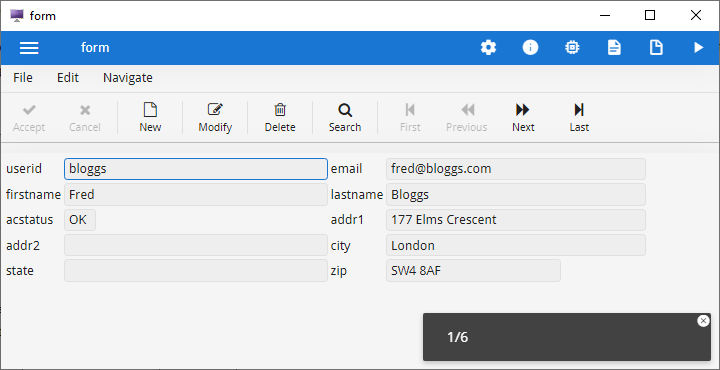Go to the Previous record
Image resolution: width=720 pixels, height=370 pixels.
[467, 118]
